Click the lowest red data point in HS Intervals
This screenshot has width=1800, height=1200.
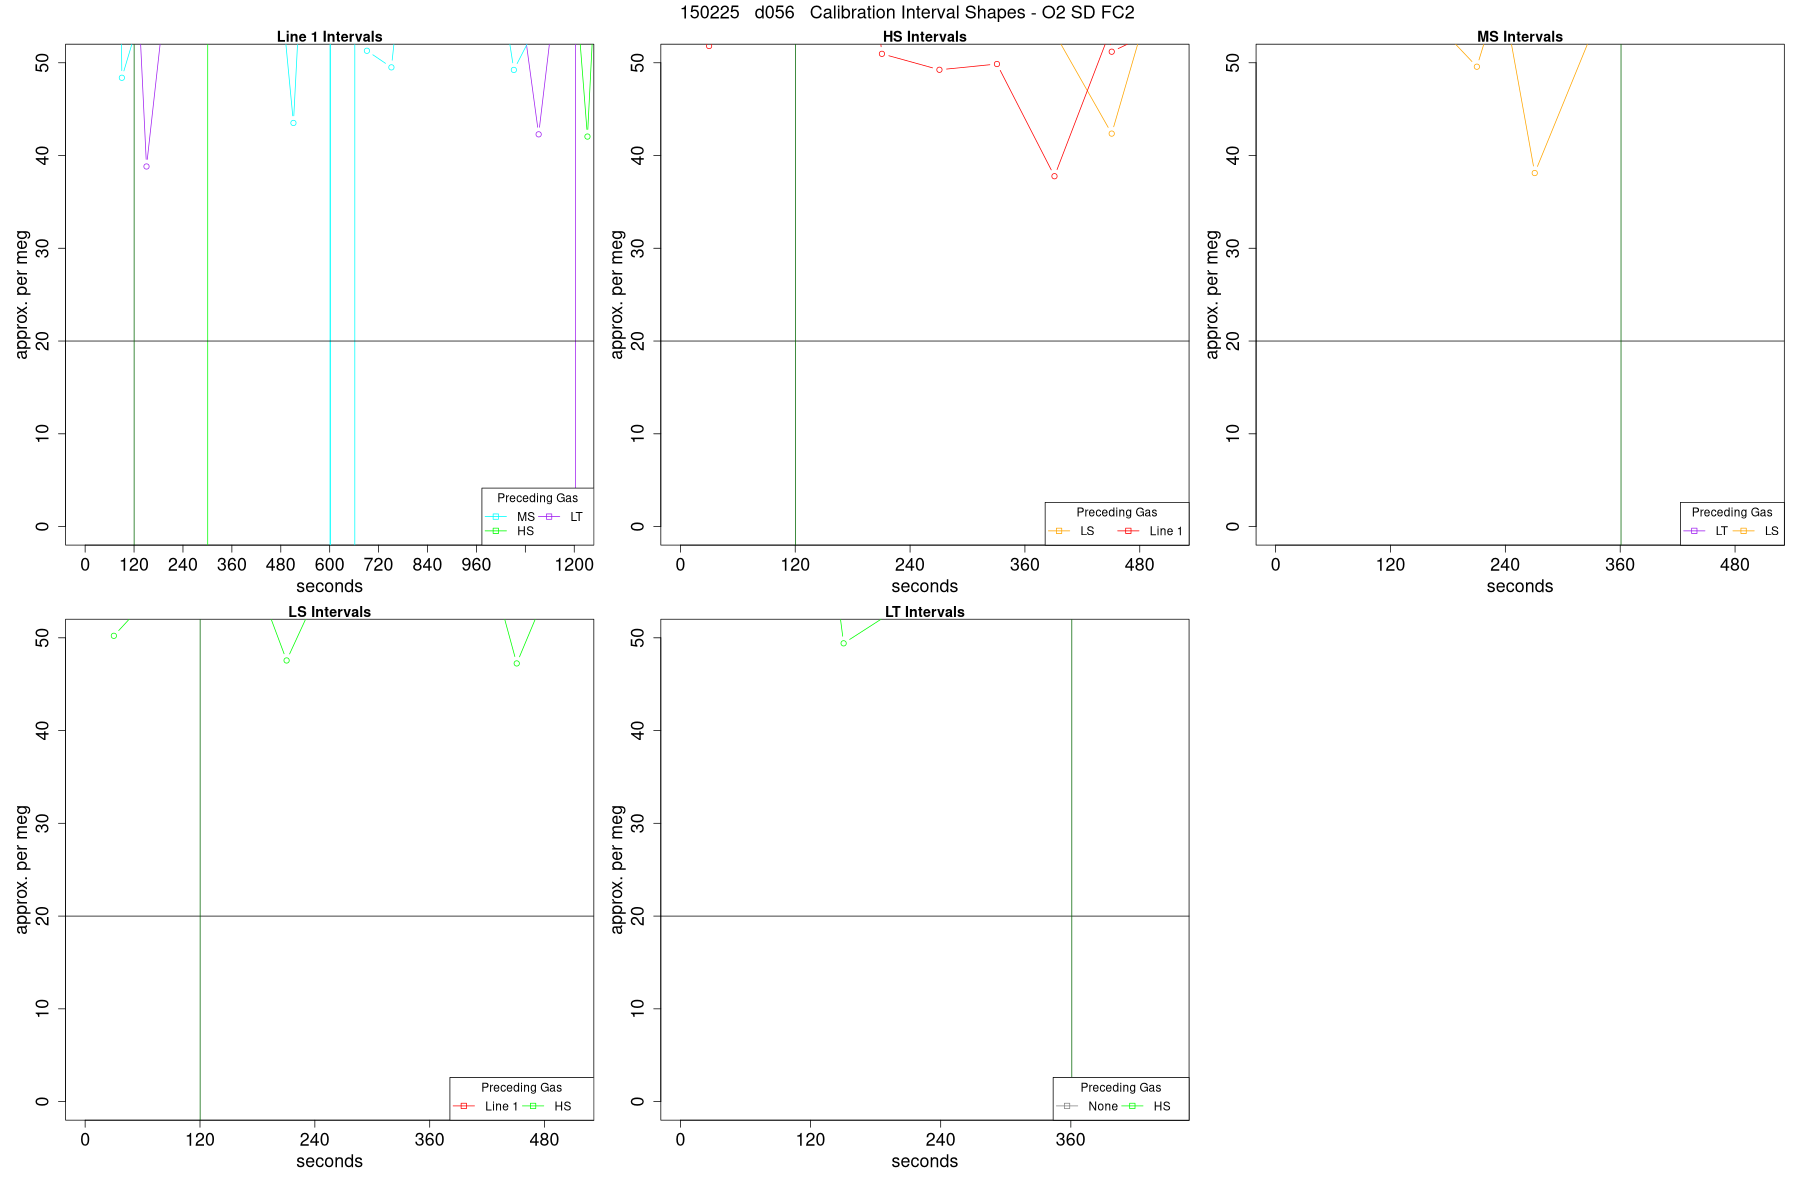(x=1054, y=176)
